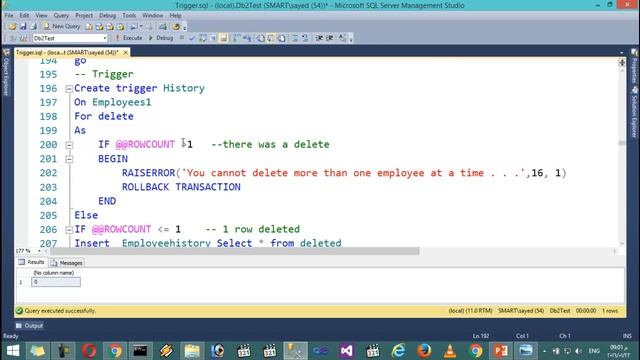This screenshot has height=360, width=640.
Task: Click the Parse checkmark icon
Action: pyautogui.click(x=192, y=38)
